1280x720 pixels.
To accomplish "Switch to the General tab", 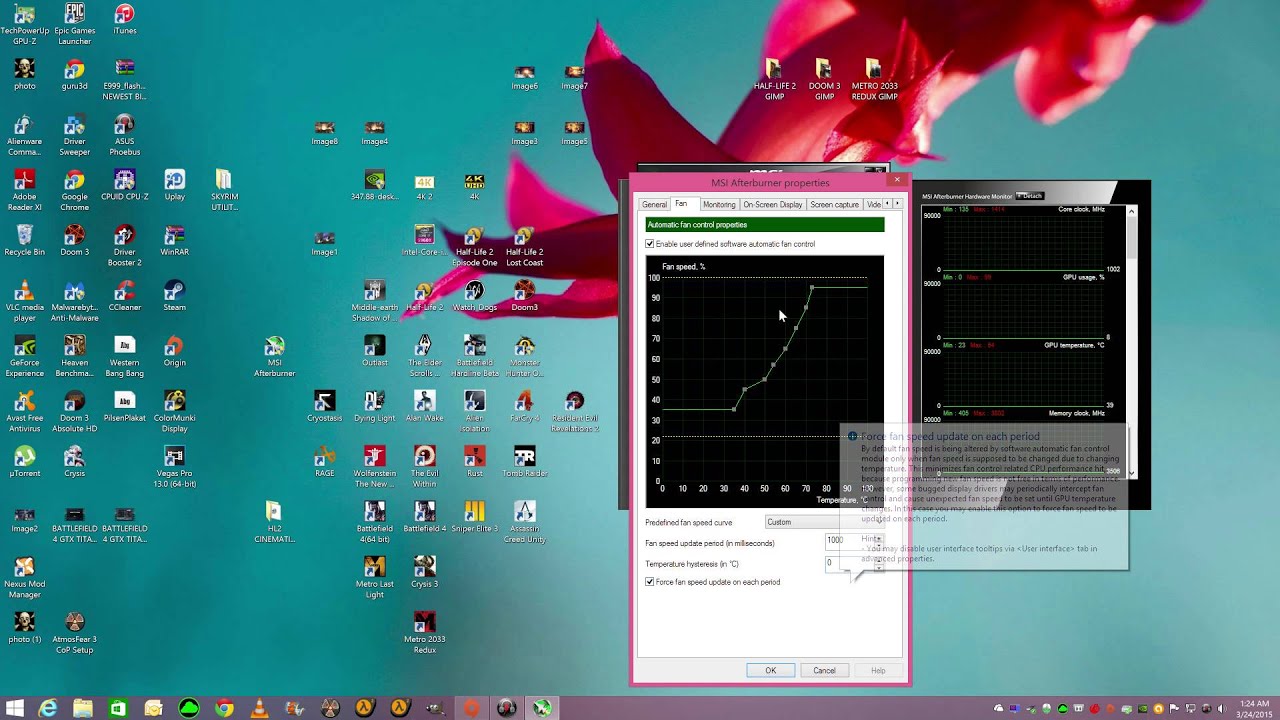I will click(x=654, y=204).
